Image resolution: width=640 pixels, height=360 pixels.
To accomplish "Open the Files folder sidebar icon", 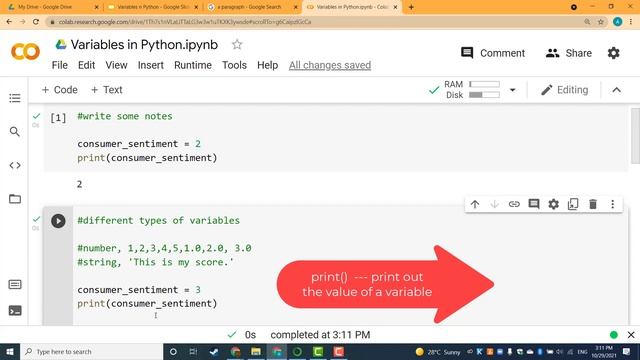I will (15, 199).
